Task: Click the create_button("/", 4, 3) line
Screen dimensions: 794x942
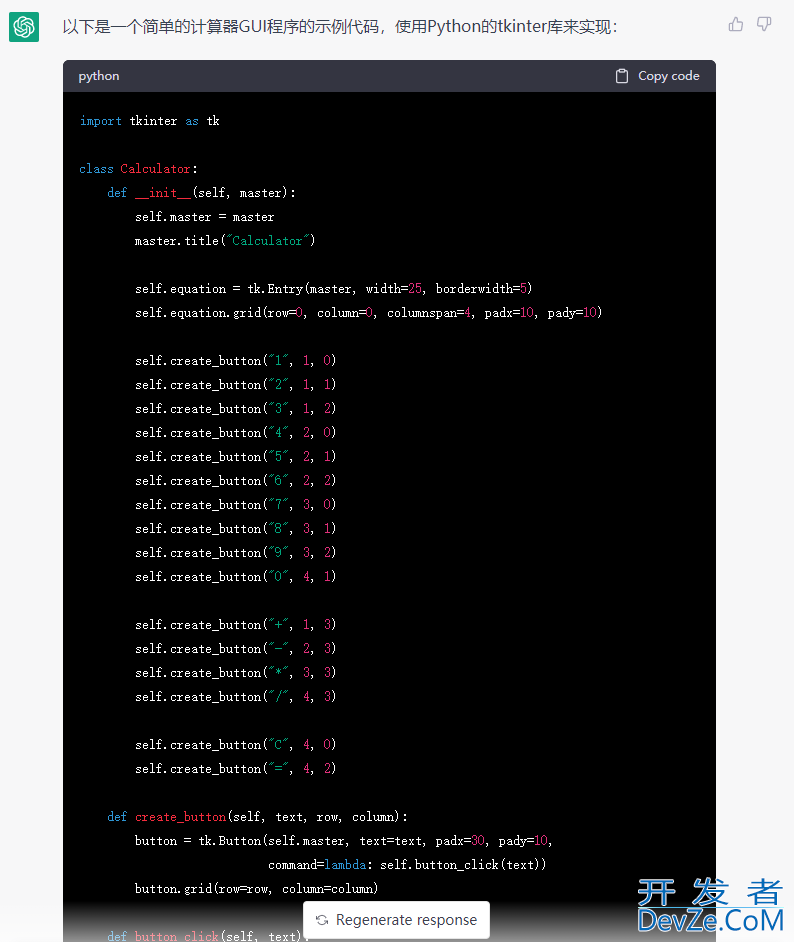Action: click(x=235, y=697)
